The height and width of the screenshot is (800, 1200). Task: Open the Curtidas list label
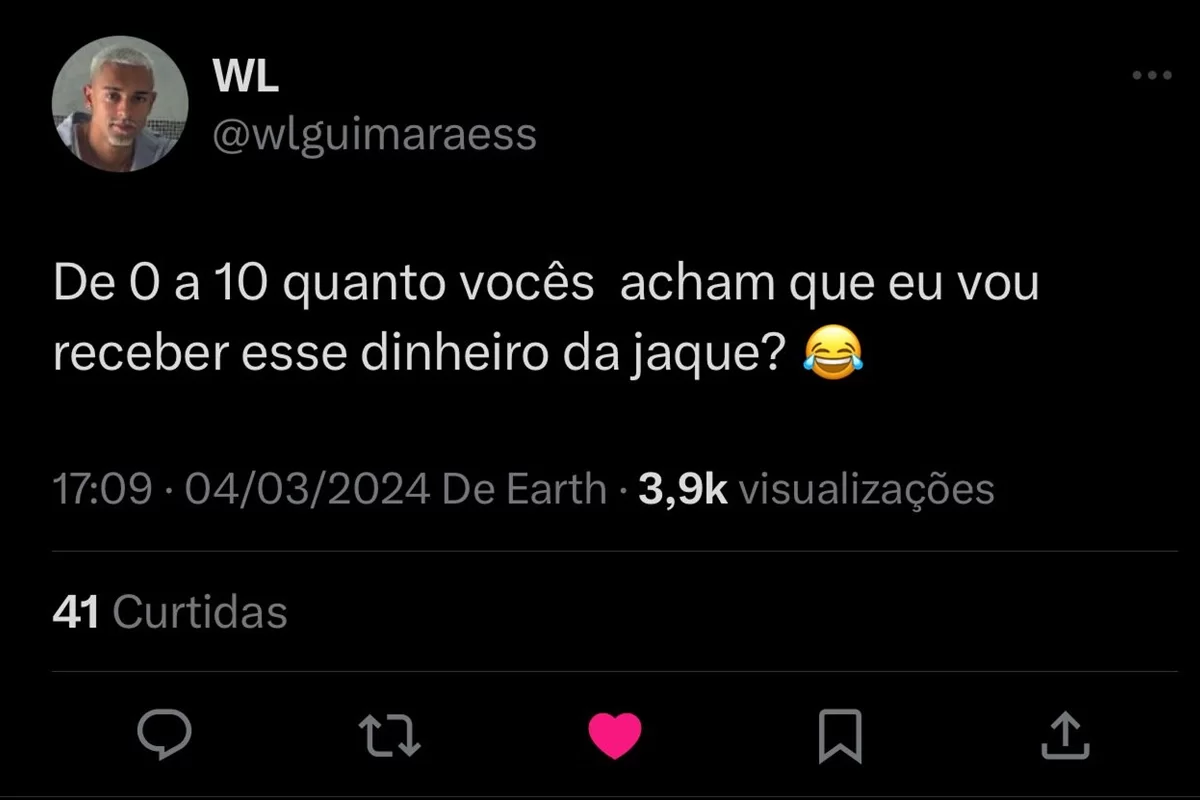pos(200,612)
